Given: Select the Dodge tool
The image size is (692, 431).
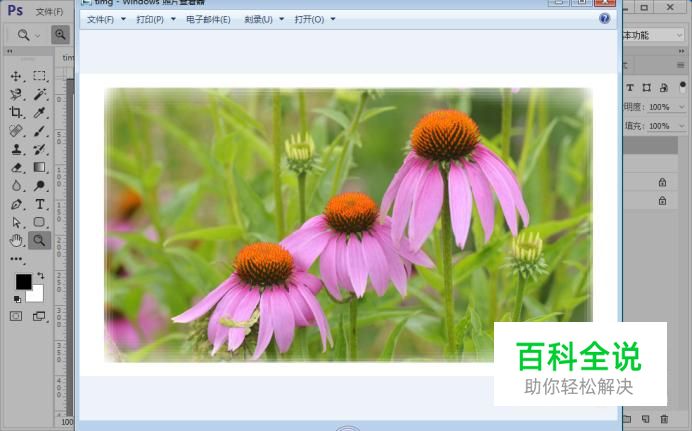Looking at the screenshot, I should click(39, 186).
